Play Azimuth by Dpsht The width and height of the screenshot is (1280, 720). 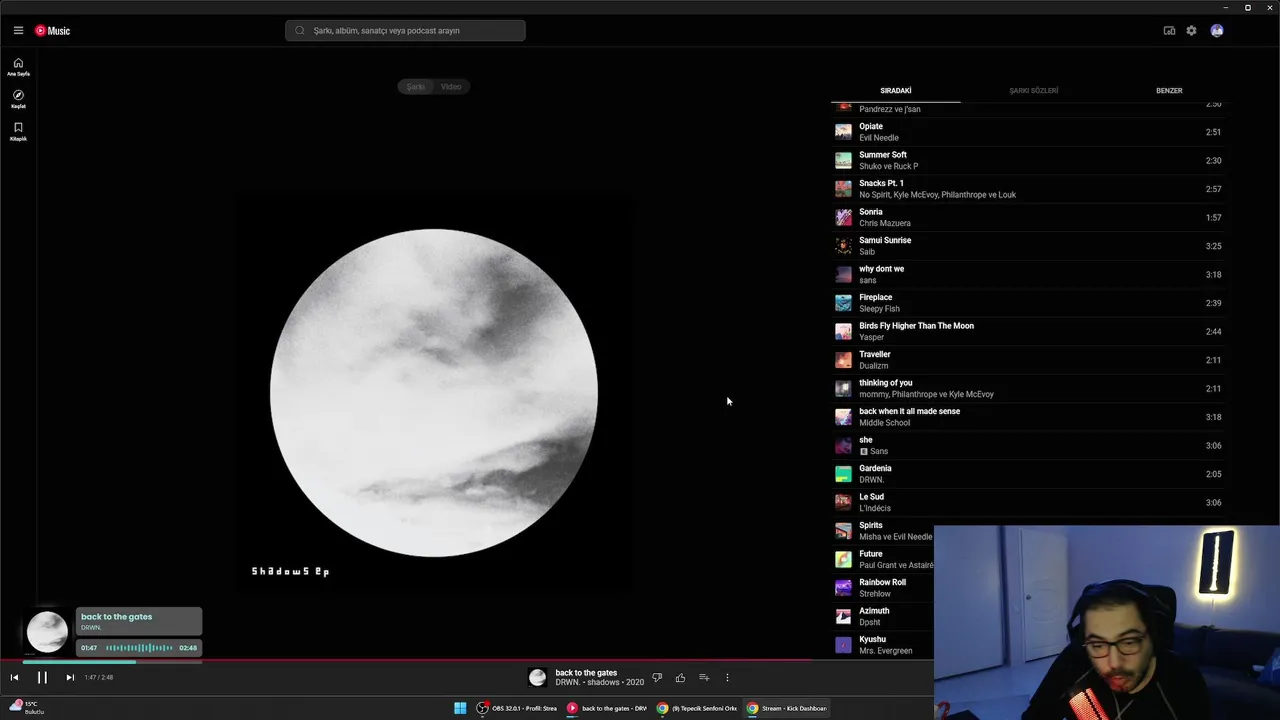[883, 616]
